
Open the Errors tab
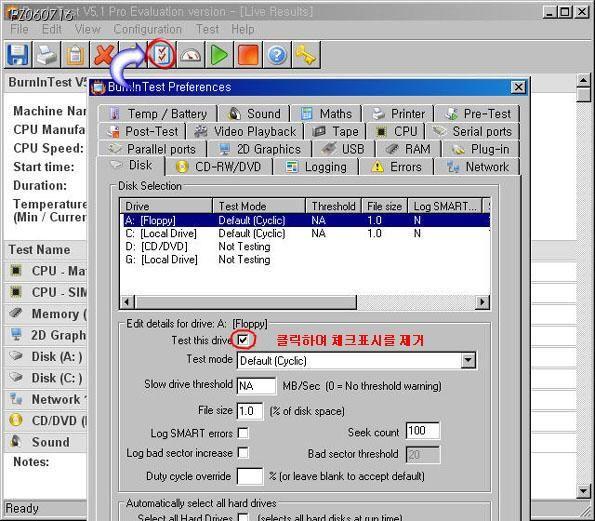pyautogui.click(x=397, y=167)
